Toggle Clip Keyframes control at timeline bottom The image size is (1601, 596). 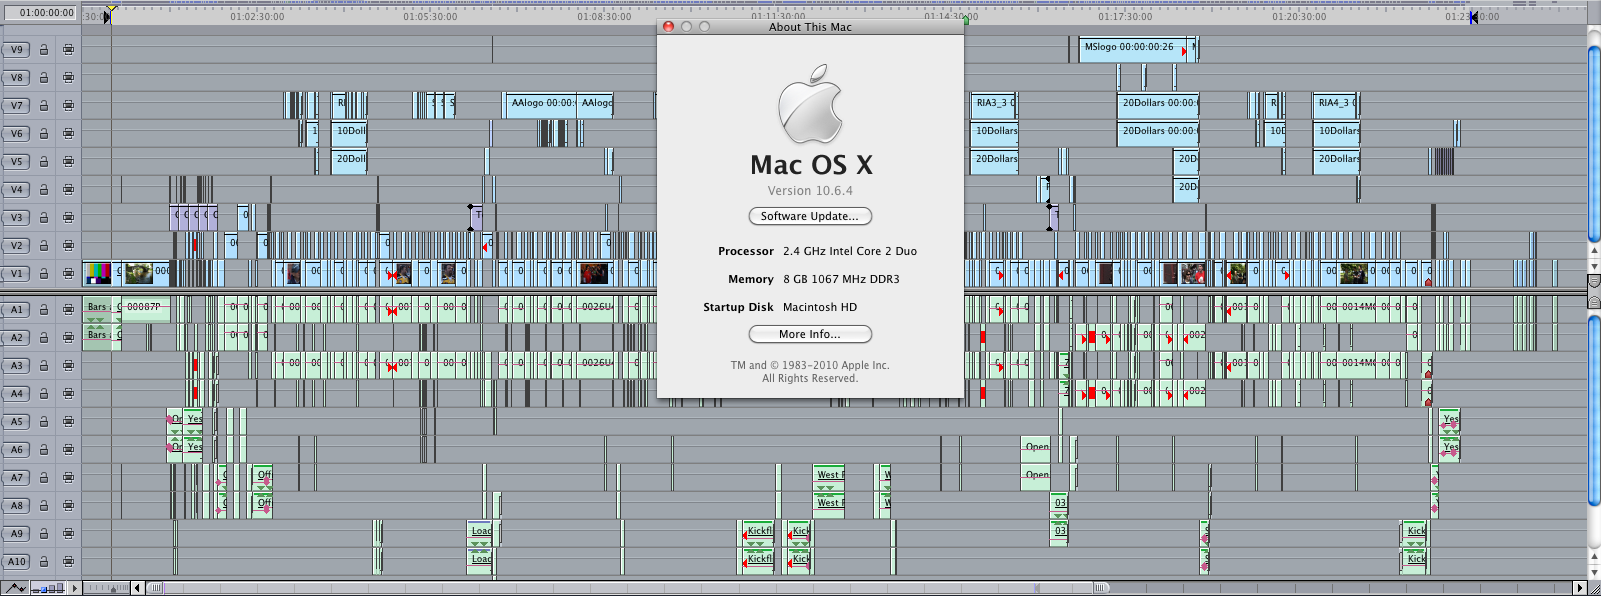(15, 588)
